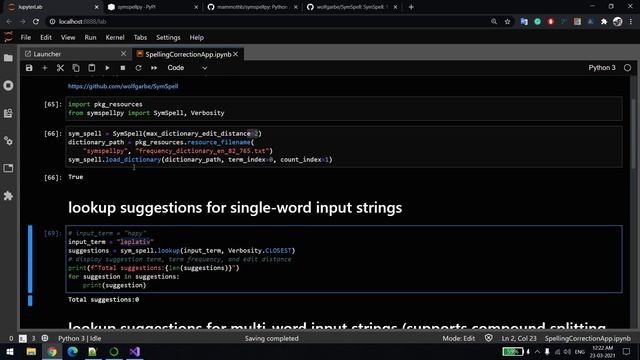Image resolution: width=640 pixels, height=360 pixels.
Task: Close the SpellingCorrectionApp.ipynb tab
Action: coord(236,54)
